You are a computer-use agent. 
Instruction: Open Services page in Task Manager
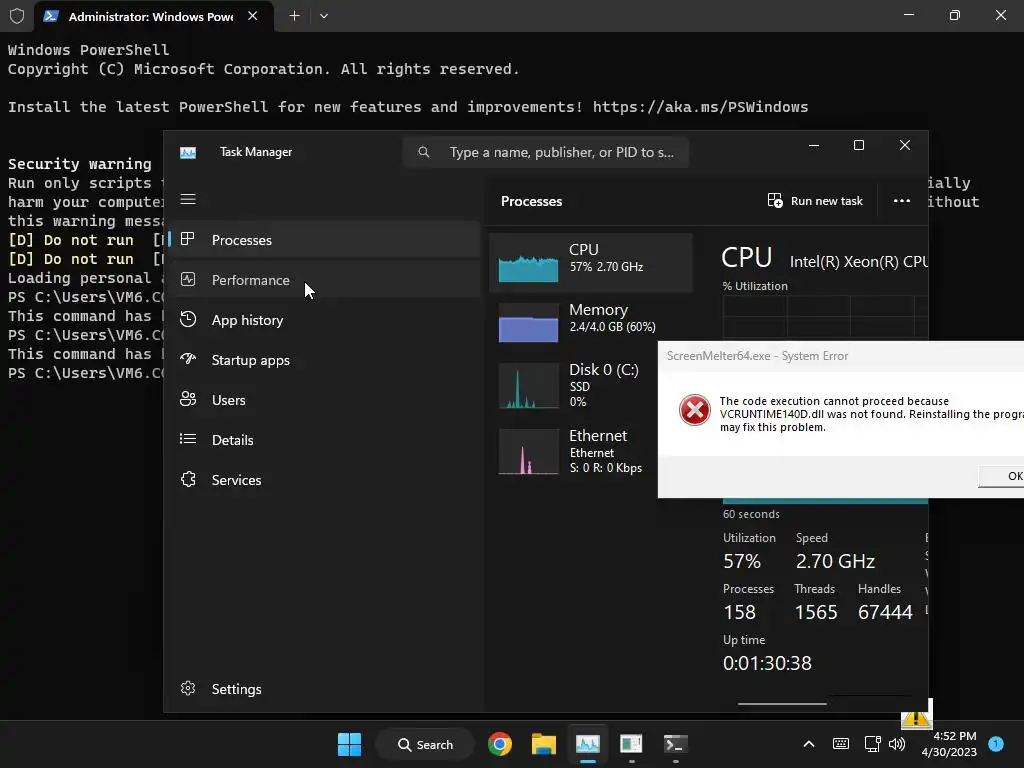point(325,479)
